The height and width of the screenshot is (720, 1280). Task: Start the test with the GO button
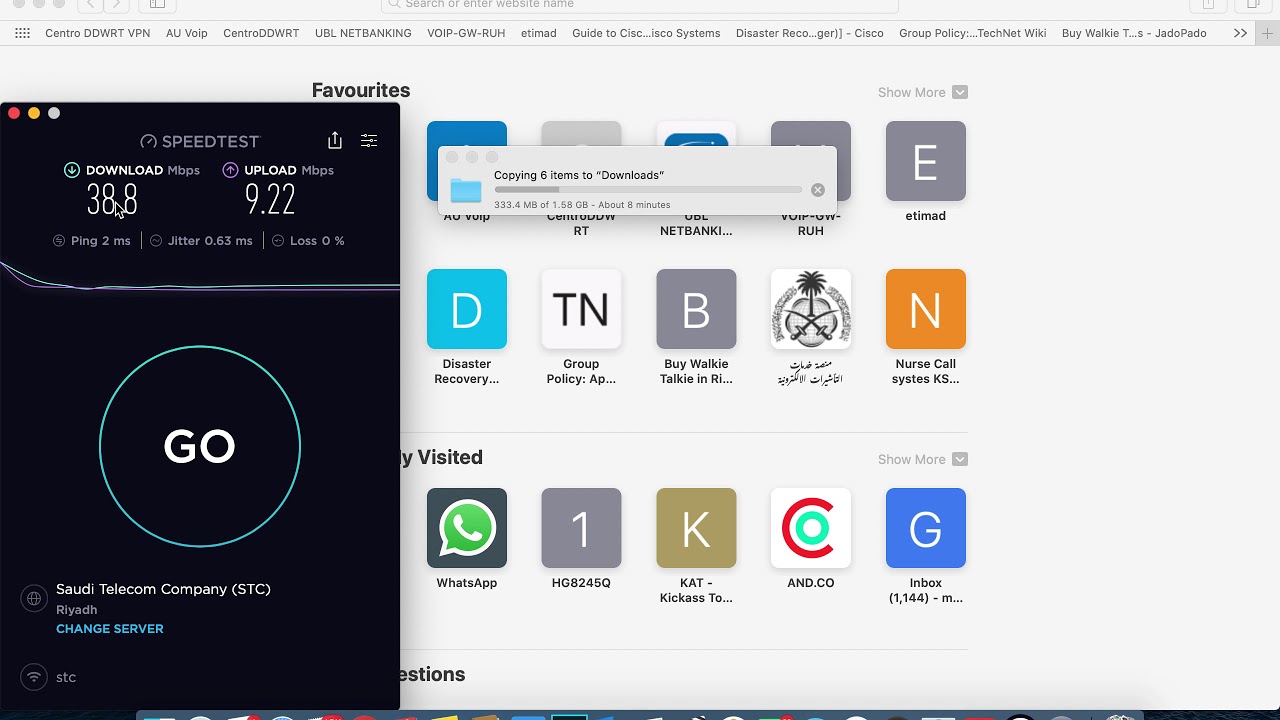point(200,446)
